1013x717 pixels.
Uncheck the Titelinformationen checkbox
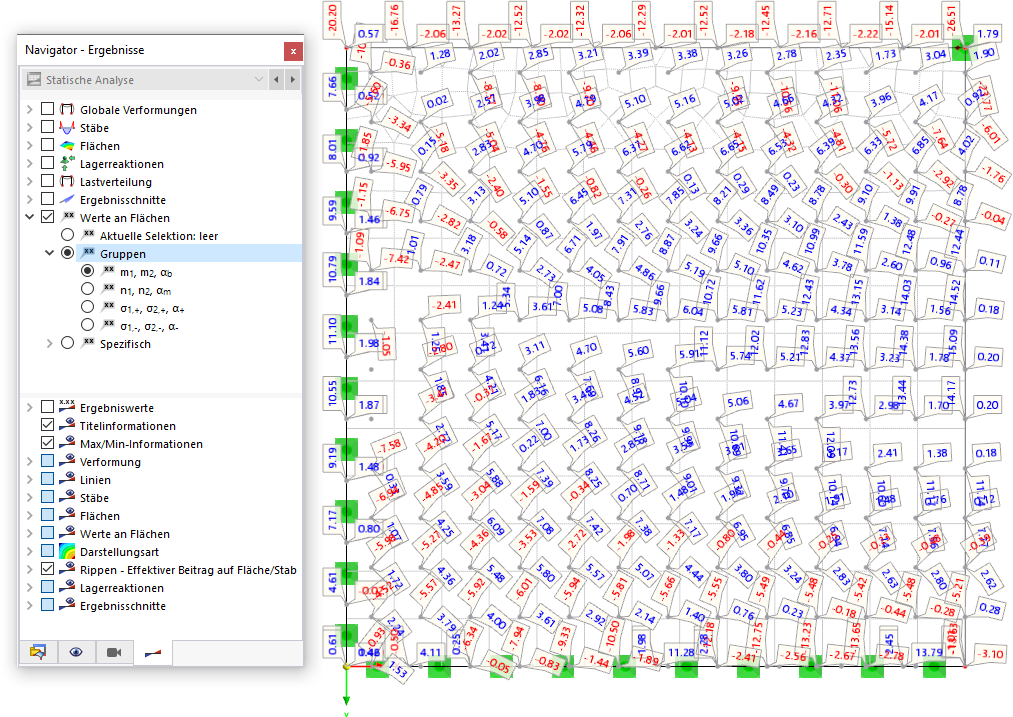pos(47,425)
